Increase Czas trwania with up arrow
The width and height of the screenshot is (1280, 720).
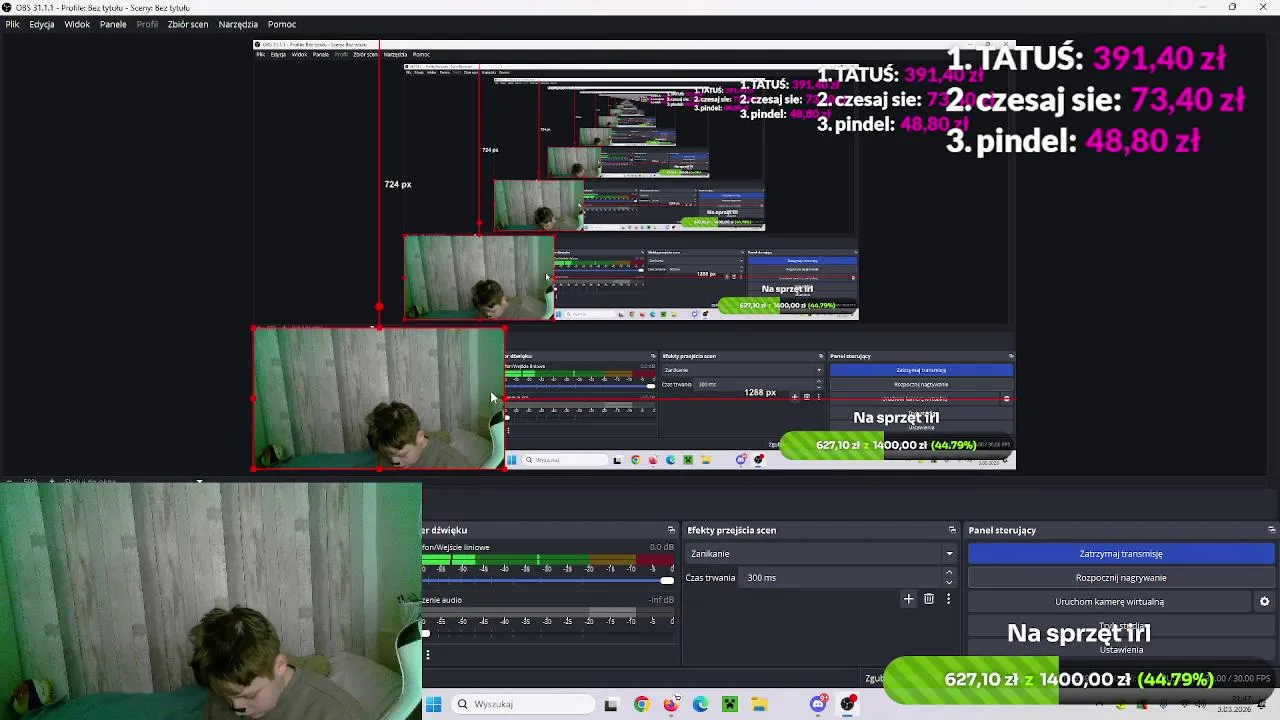[x=949, y=573]
